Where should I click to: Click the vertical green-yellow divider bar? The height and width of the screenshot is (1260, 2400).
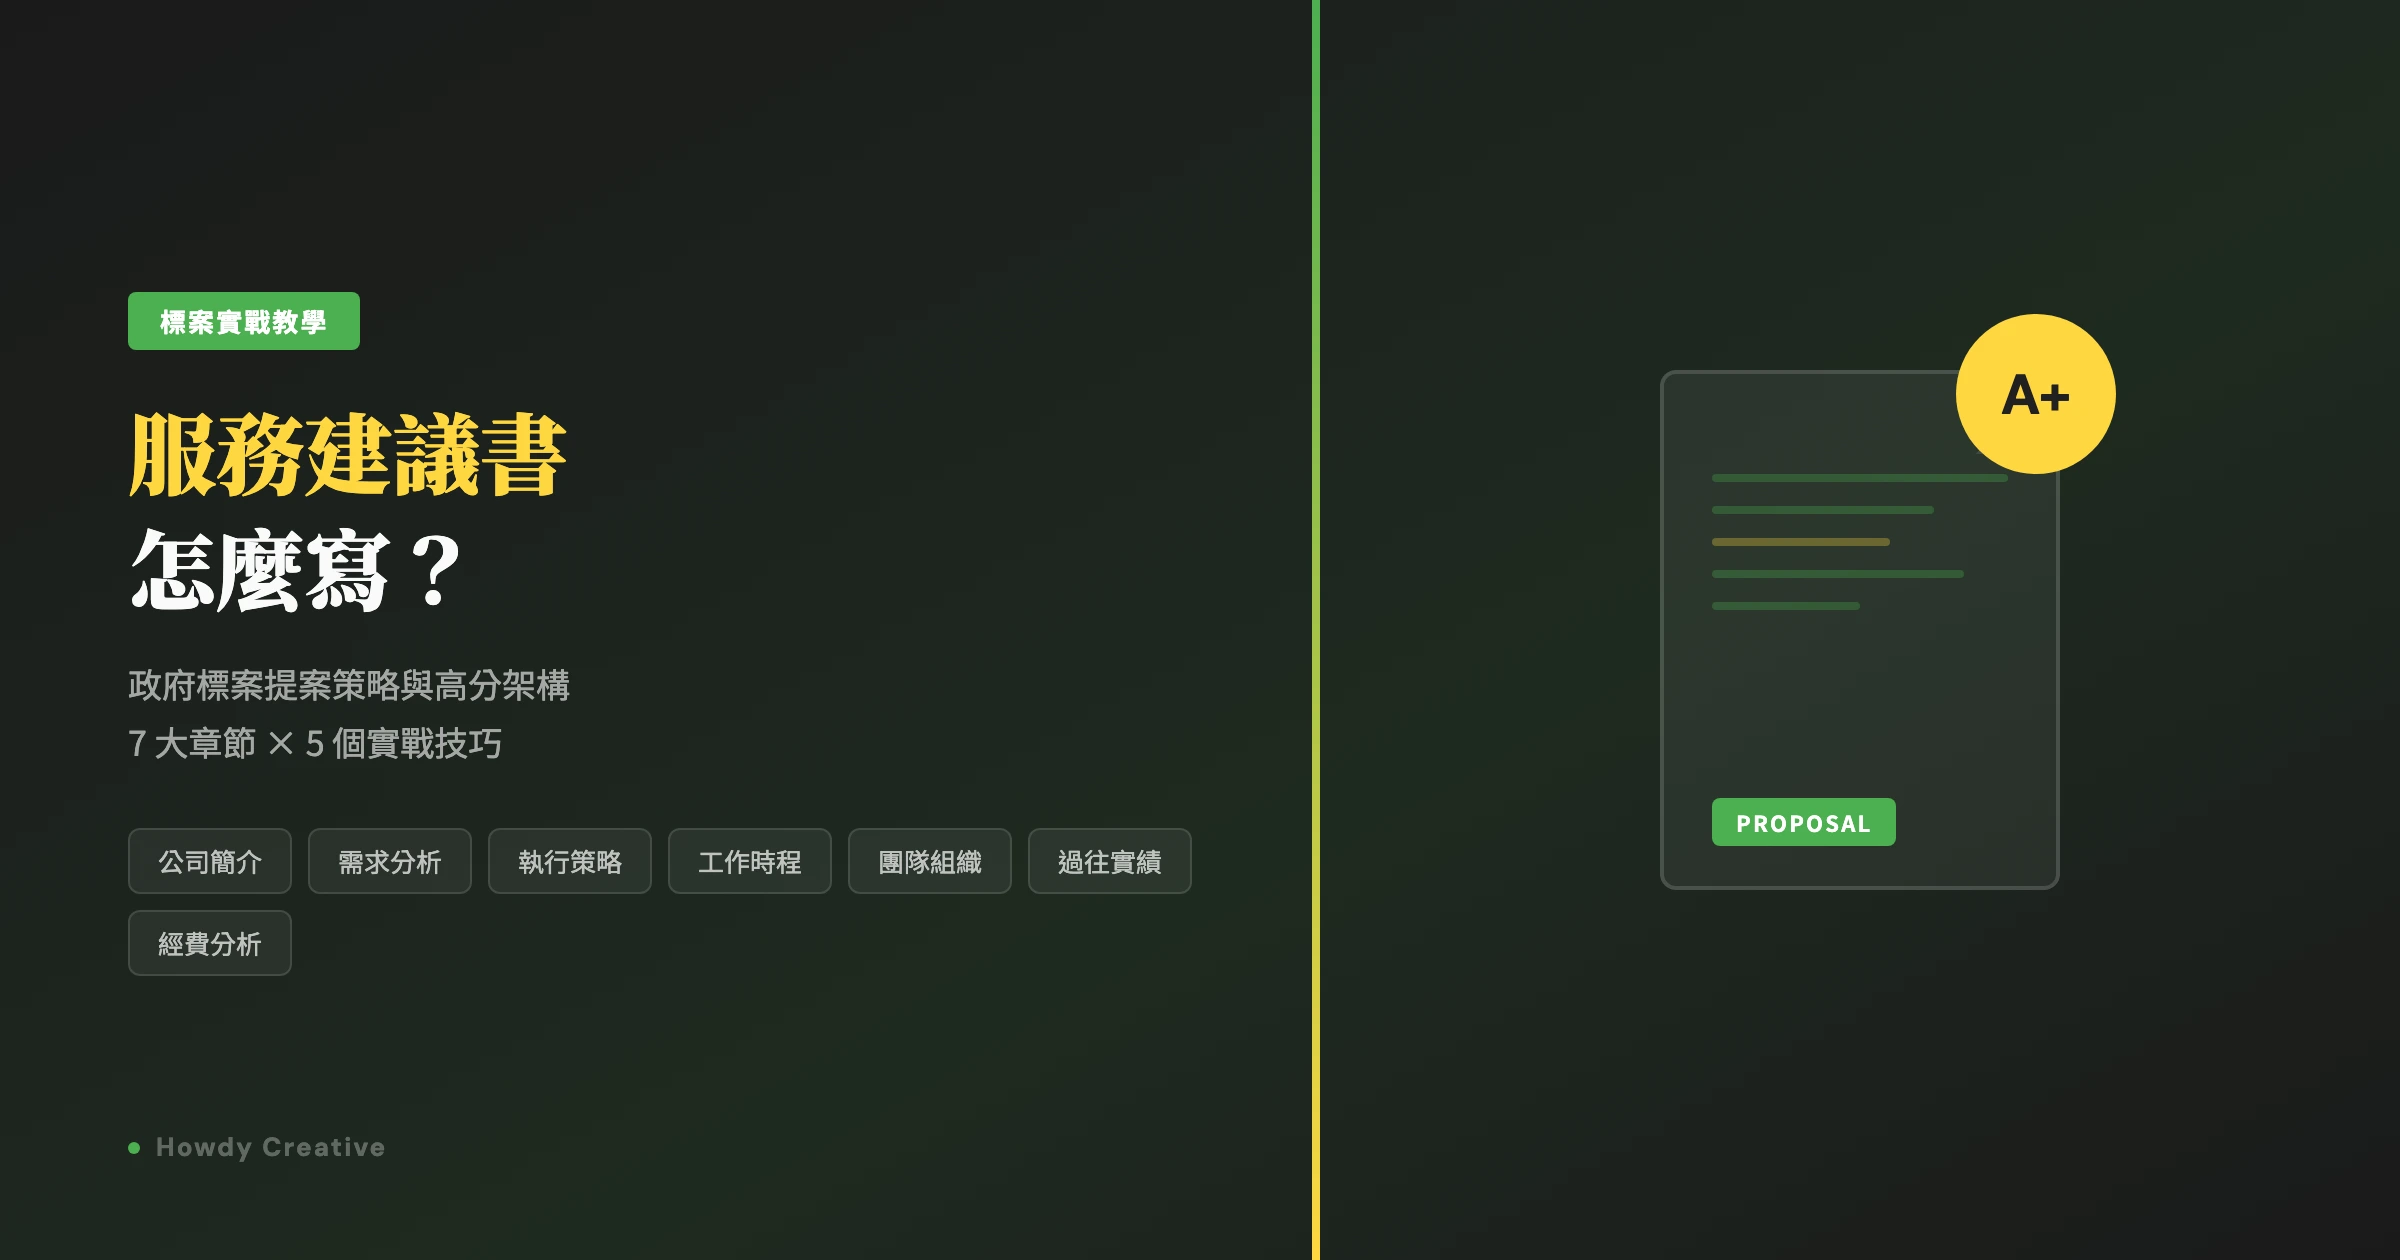click(1316, 630)
